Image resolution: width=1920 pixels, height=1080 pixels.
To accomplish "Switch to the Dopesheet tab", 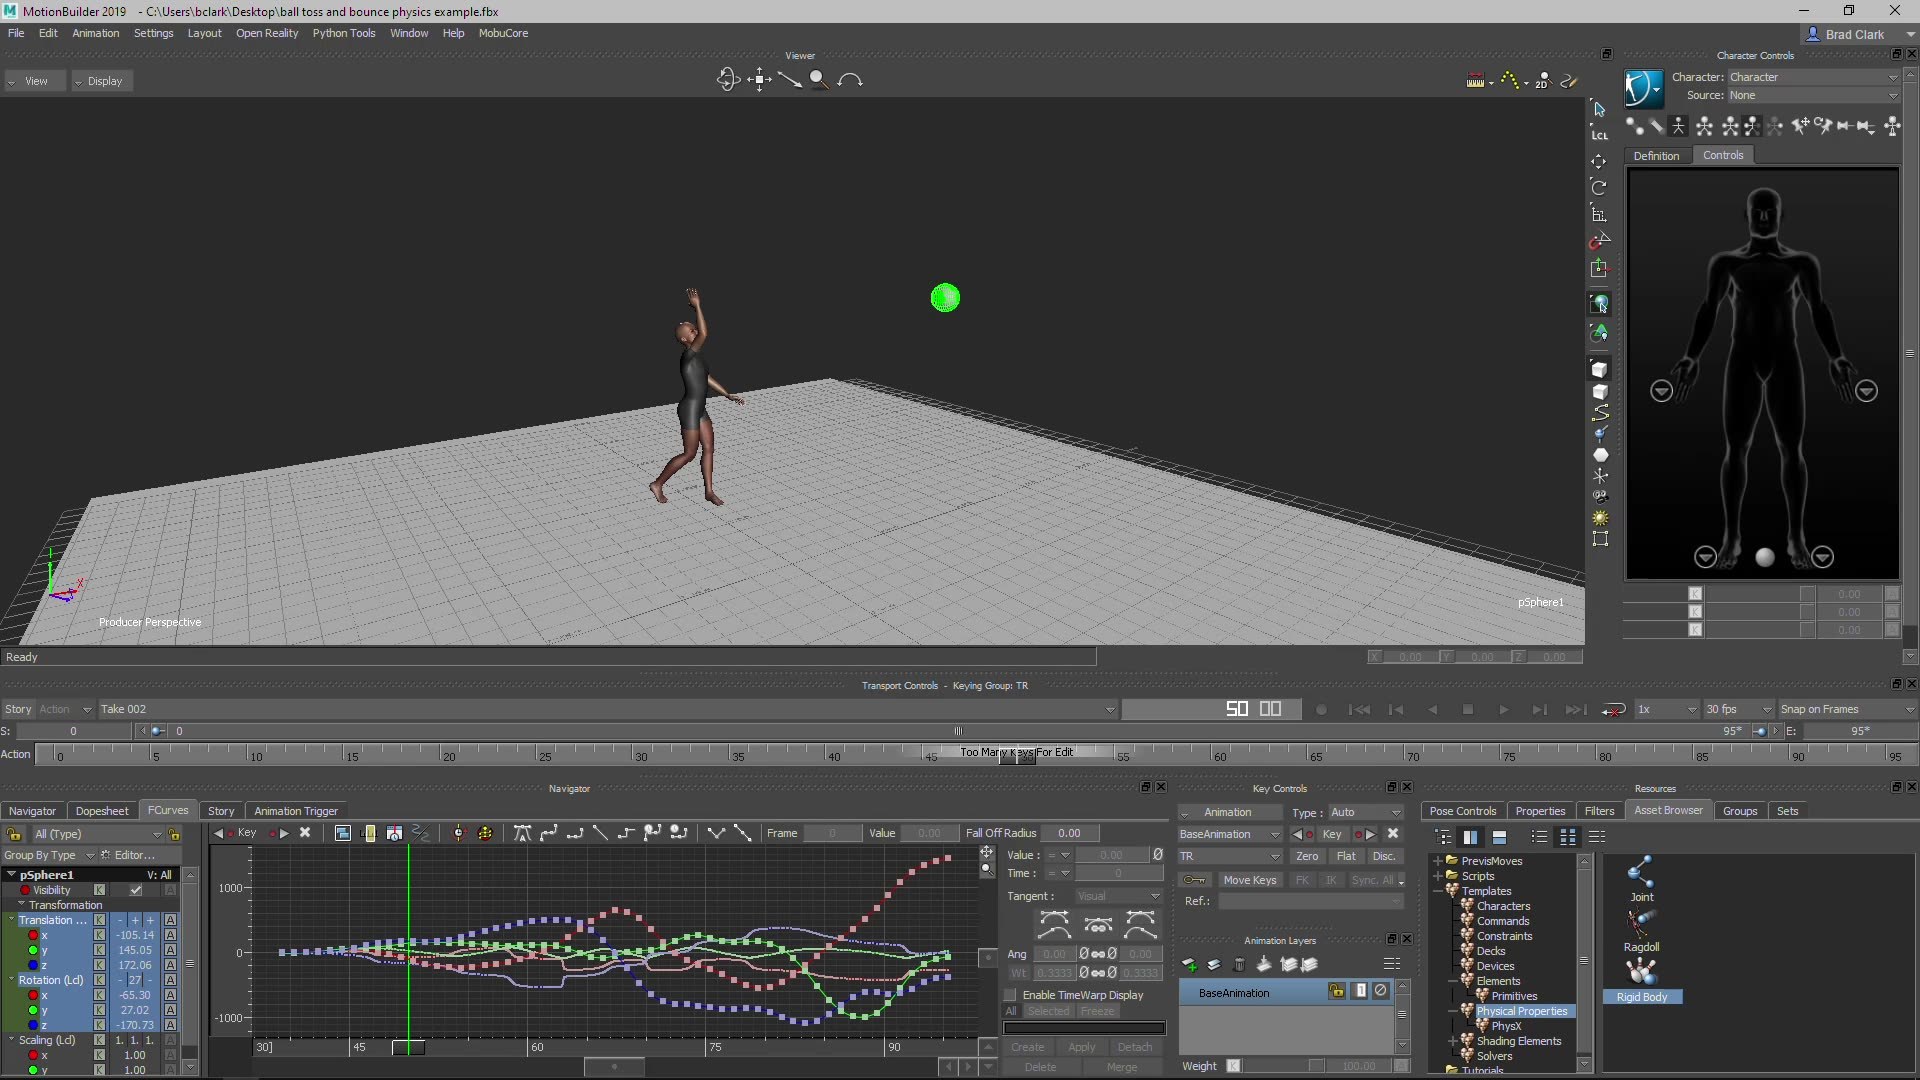I will 102,811.
